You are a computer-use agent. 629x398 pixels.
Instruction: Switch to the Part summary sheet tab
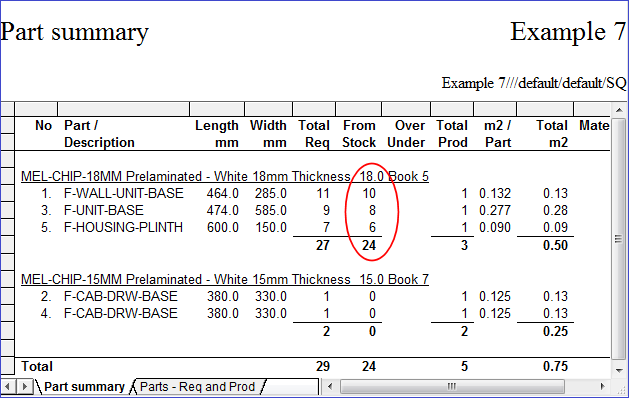click(x=84, y=387)
